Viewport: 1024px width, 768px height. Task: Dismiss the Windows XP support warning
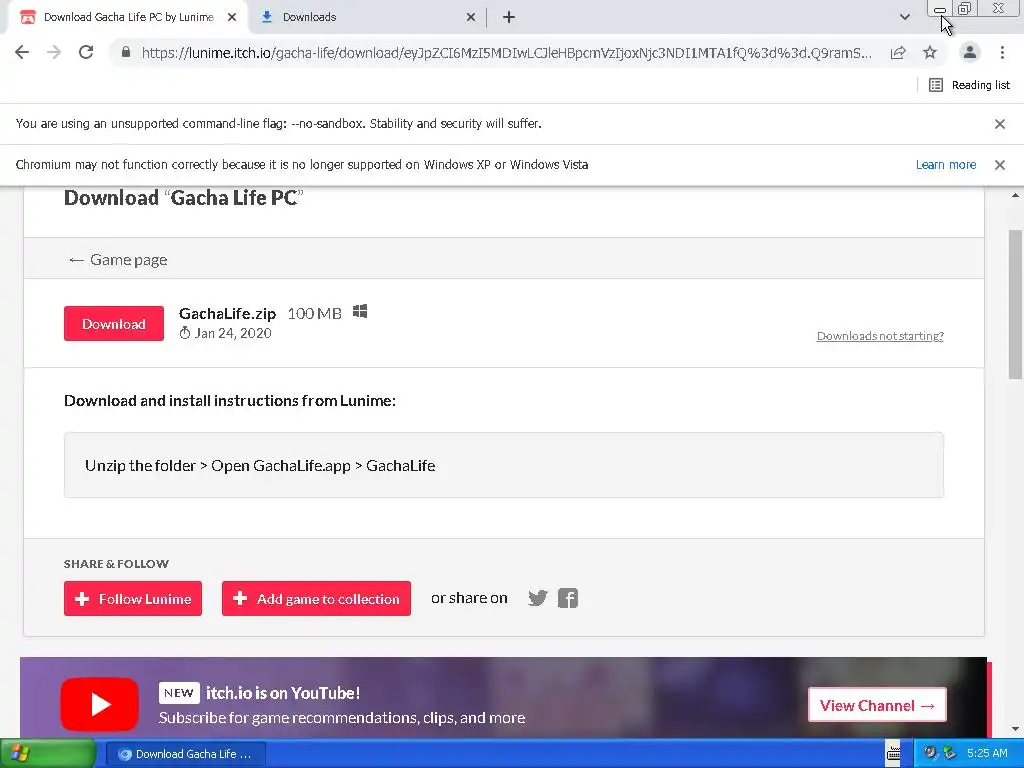pyautogui.click(x=999, y=165)
